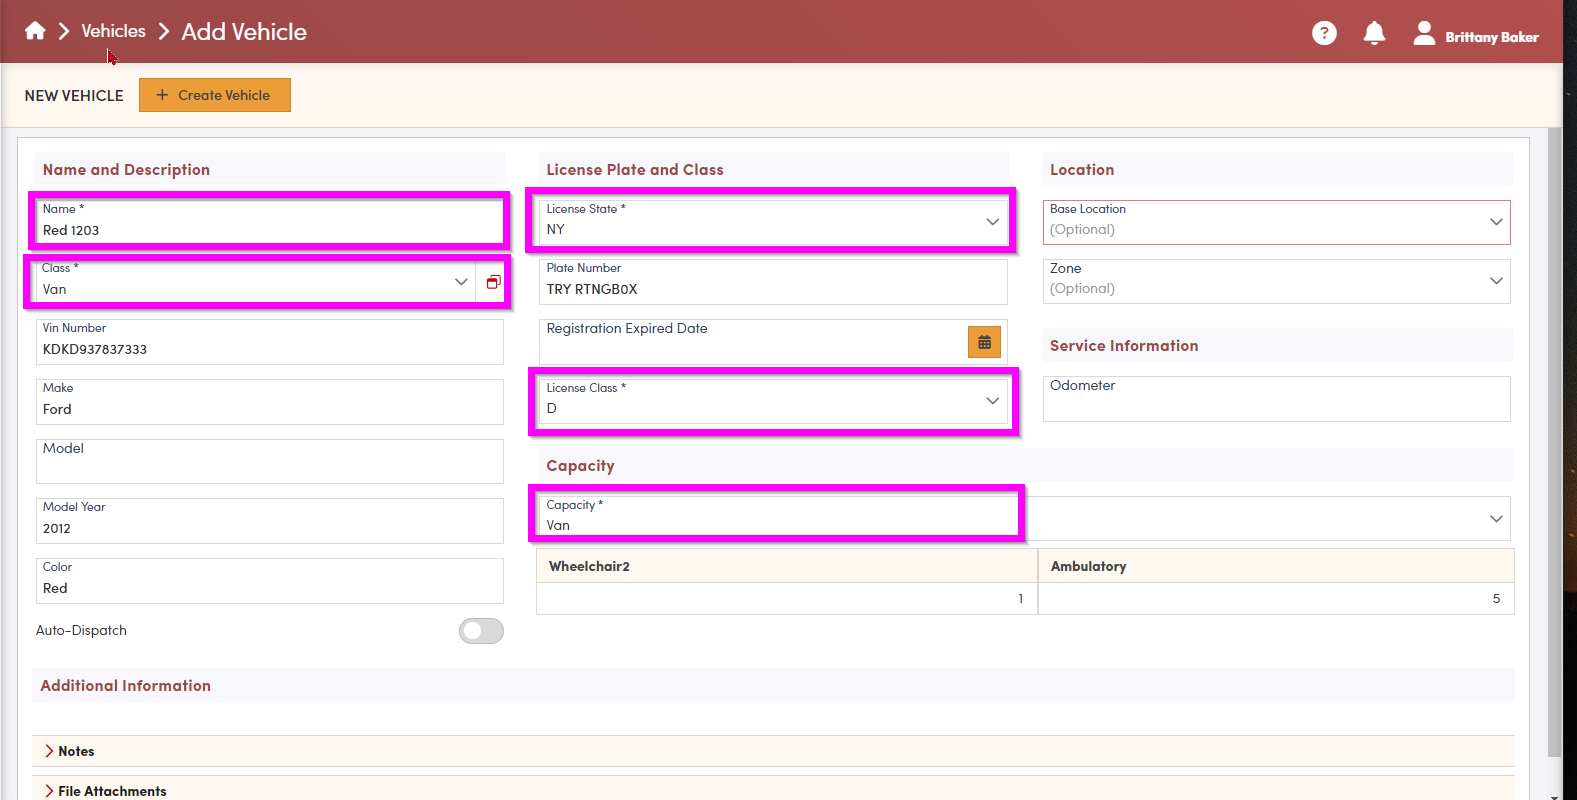The width and height of the screenshot is (1577, 800).
Task: Click the home icon in breadcrumb
Action: [x=35, y=31]
